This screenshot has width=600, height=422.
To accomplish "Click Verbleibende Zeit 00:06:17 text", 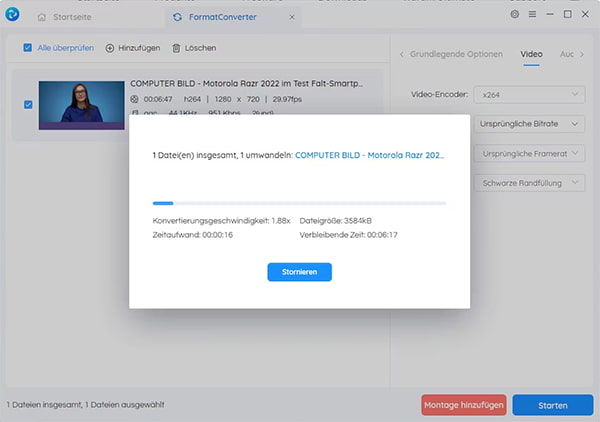I will tap(349, 235).
